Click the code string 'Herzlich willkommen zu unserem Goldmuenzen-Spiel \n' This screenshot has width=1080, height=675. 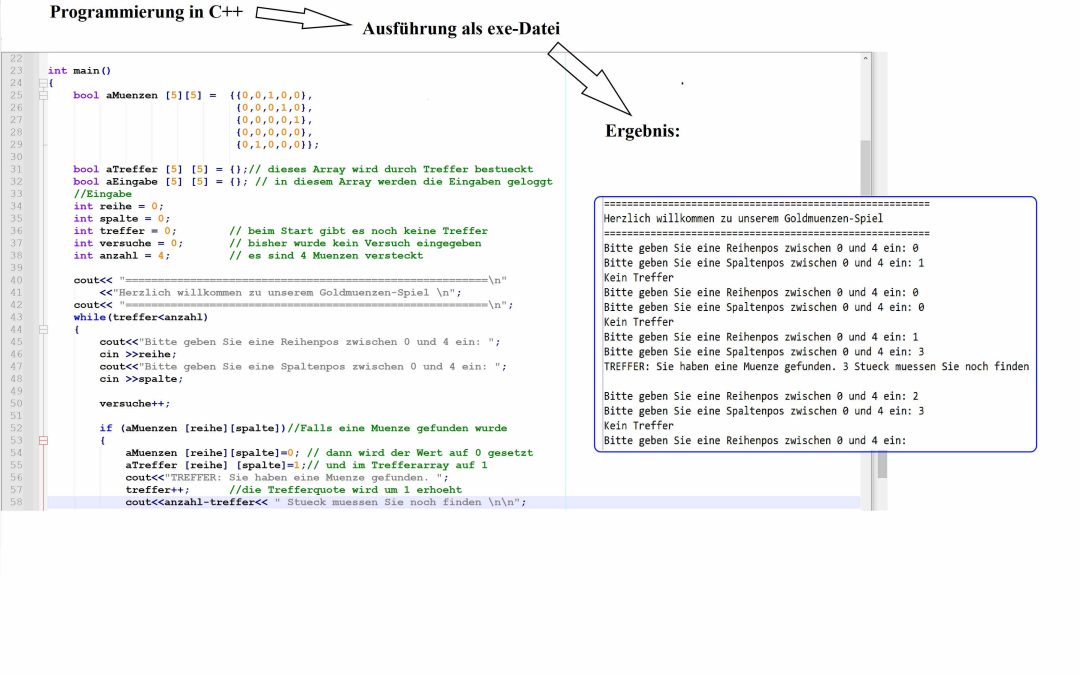tap(284, 292)
